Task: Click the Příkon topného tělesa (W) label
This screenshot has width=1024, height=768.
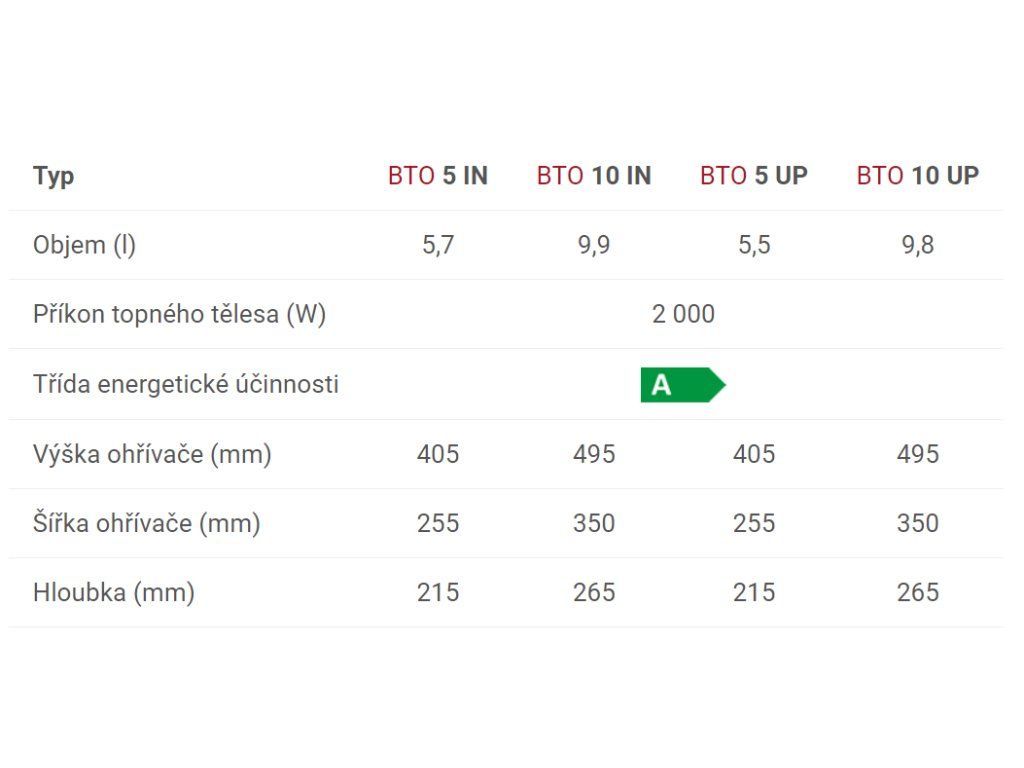Action: click(x=180, y=314)
